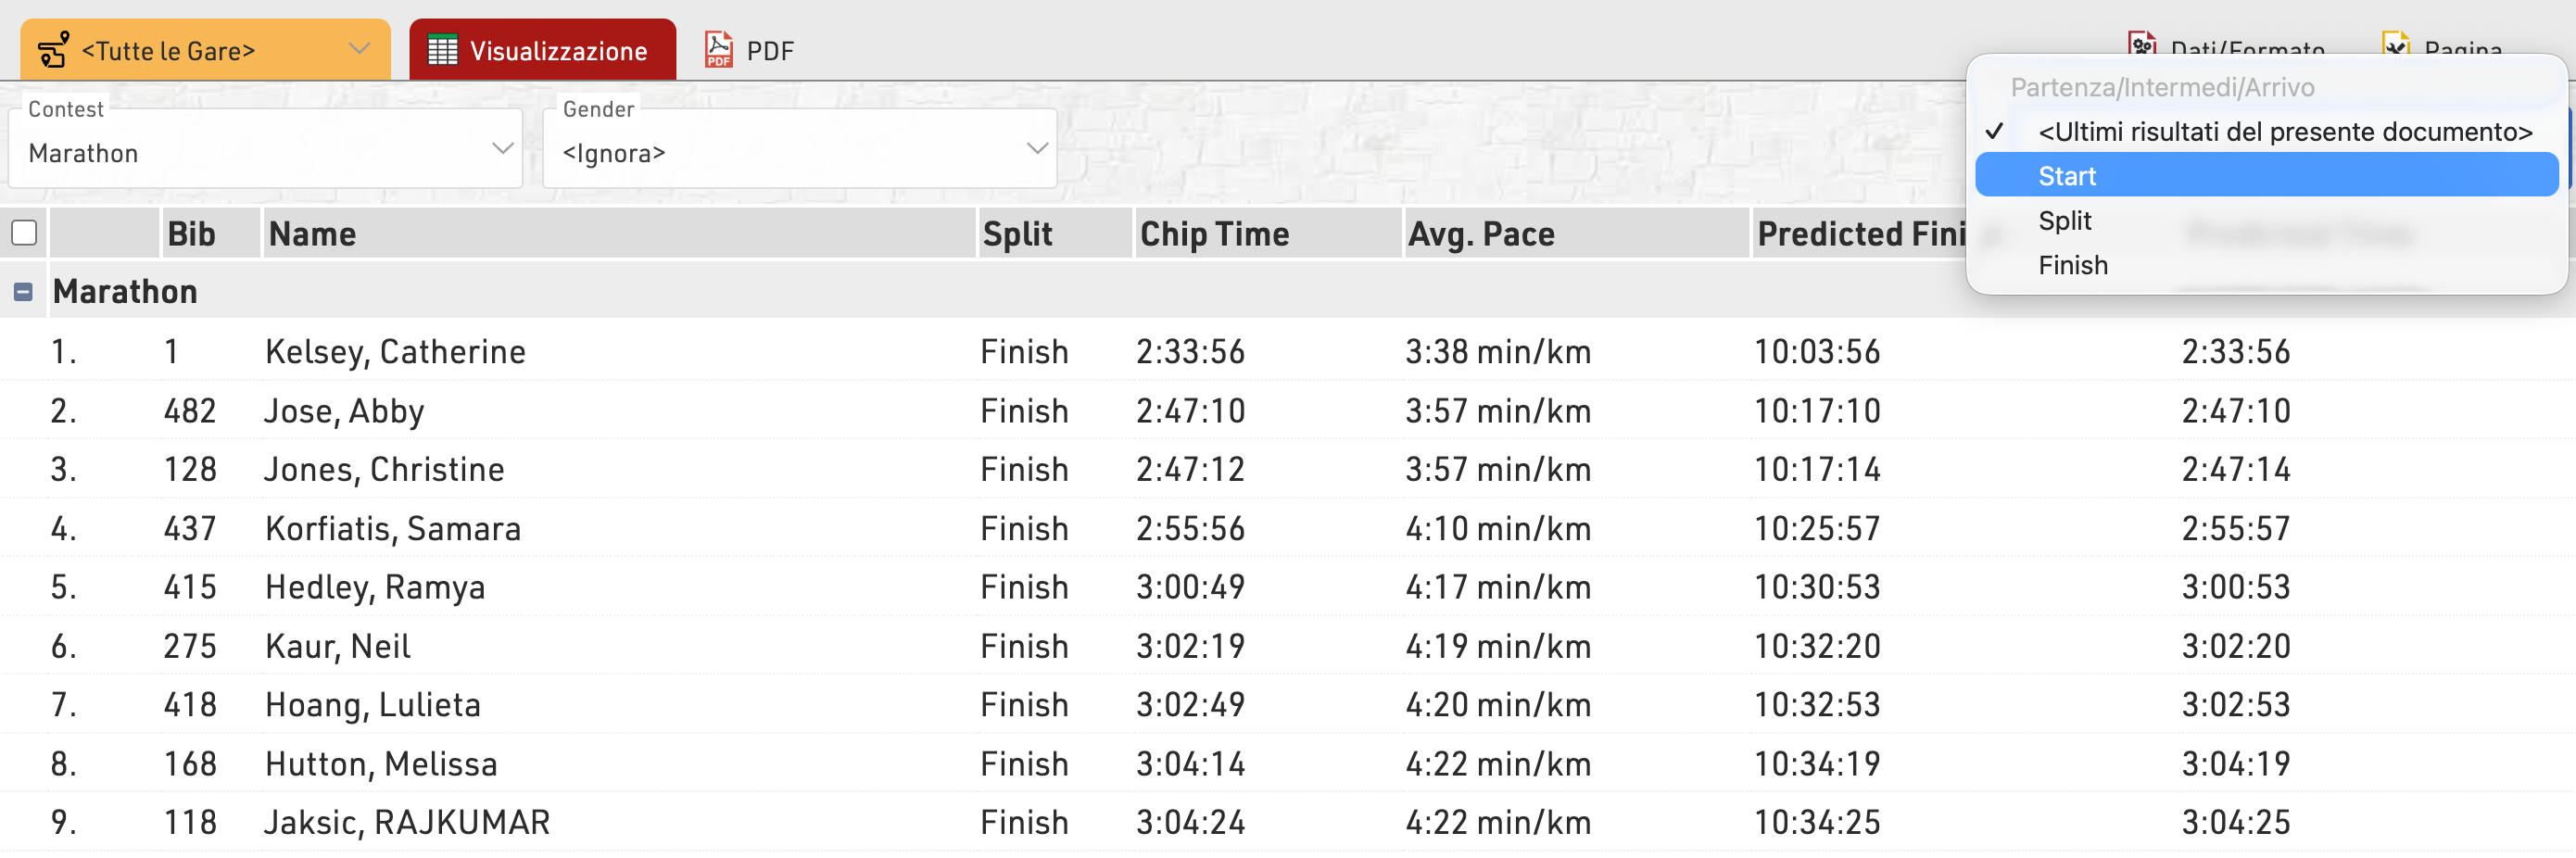Pick Finish in the Partenza/Intermedi/Arrivo menu
Screen dimensions: 2576x858
point(2072,265)
